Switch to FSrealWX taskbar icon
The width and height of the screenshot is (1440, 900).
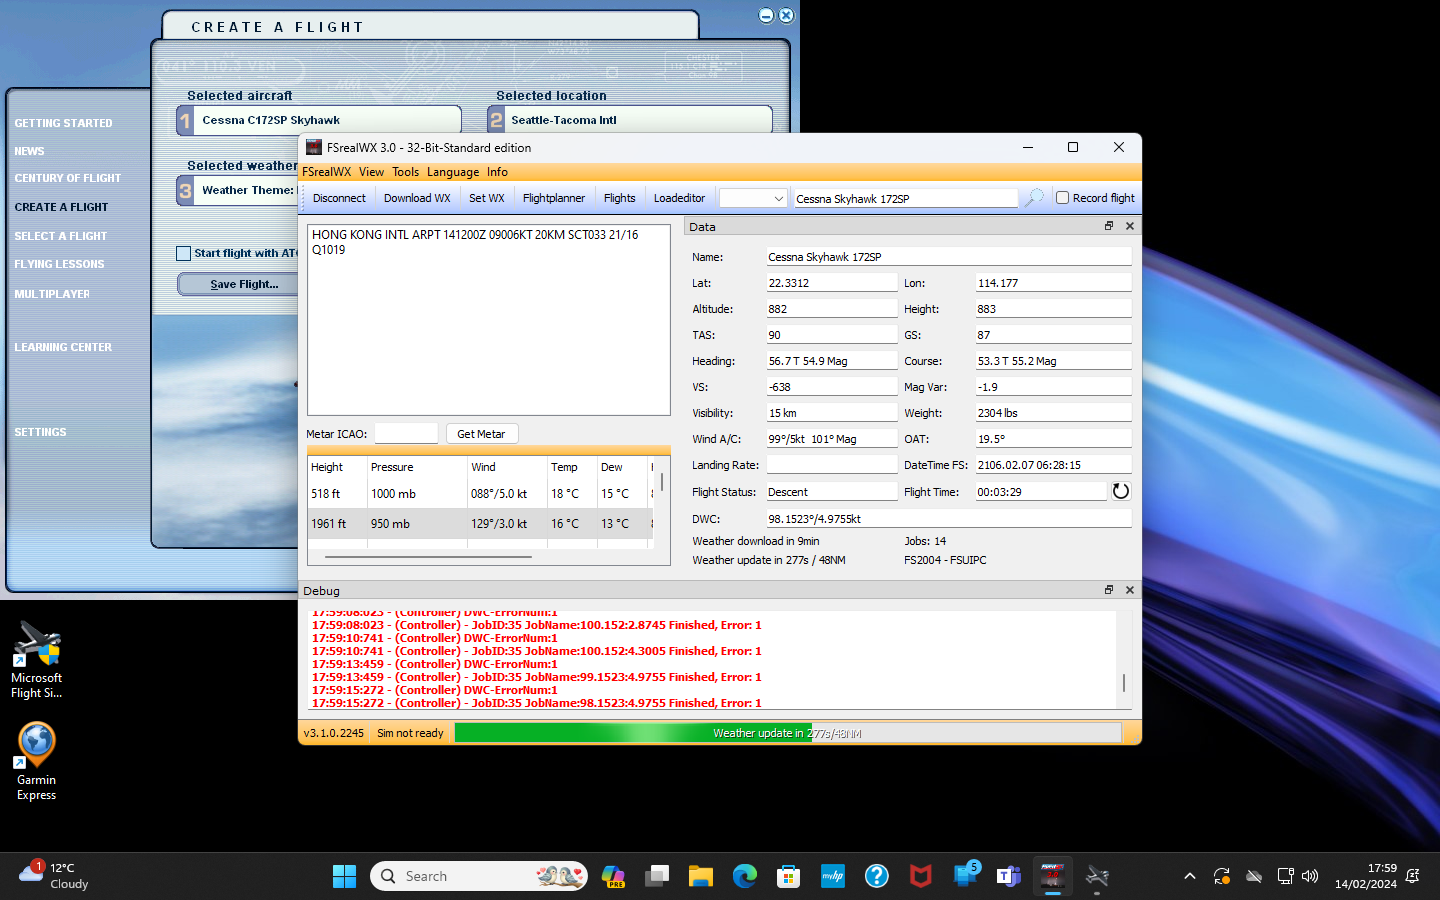[1053, 876]
